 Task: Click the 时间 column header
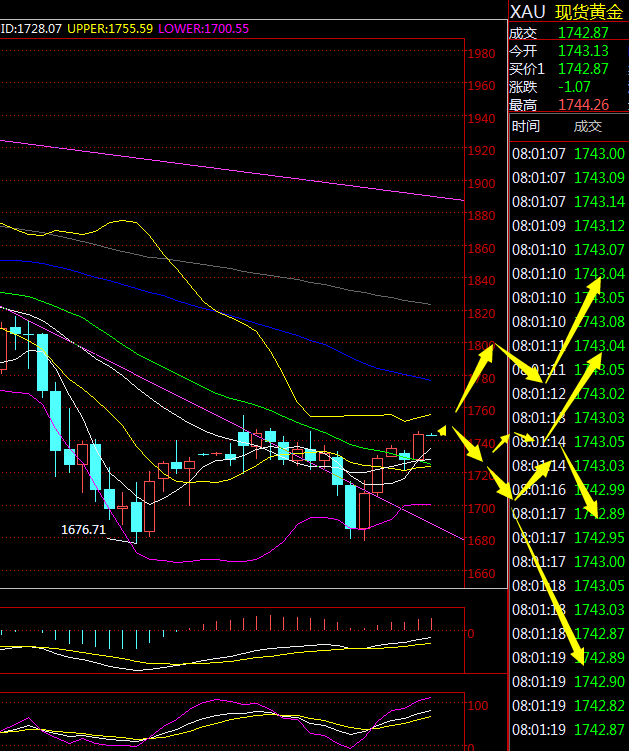coord(526,126)
